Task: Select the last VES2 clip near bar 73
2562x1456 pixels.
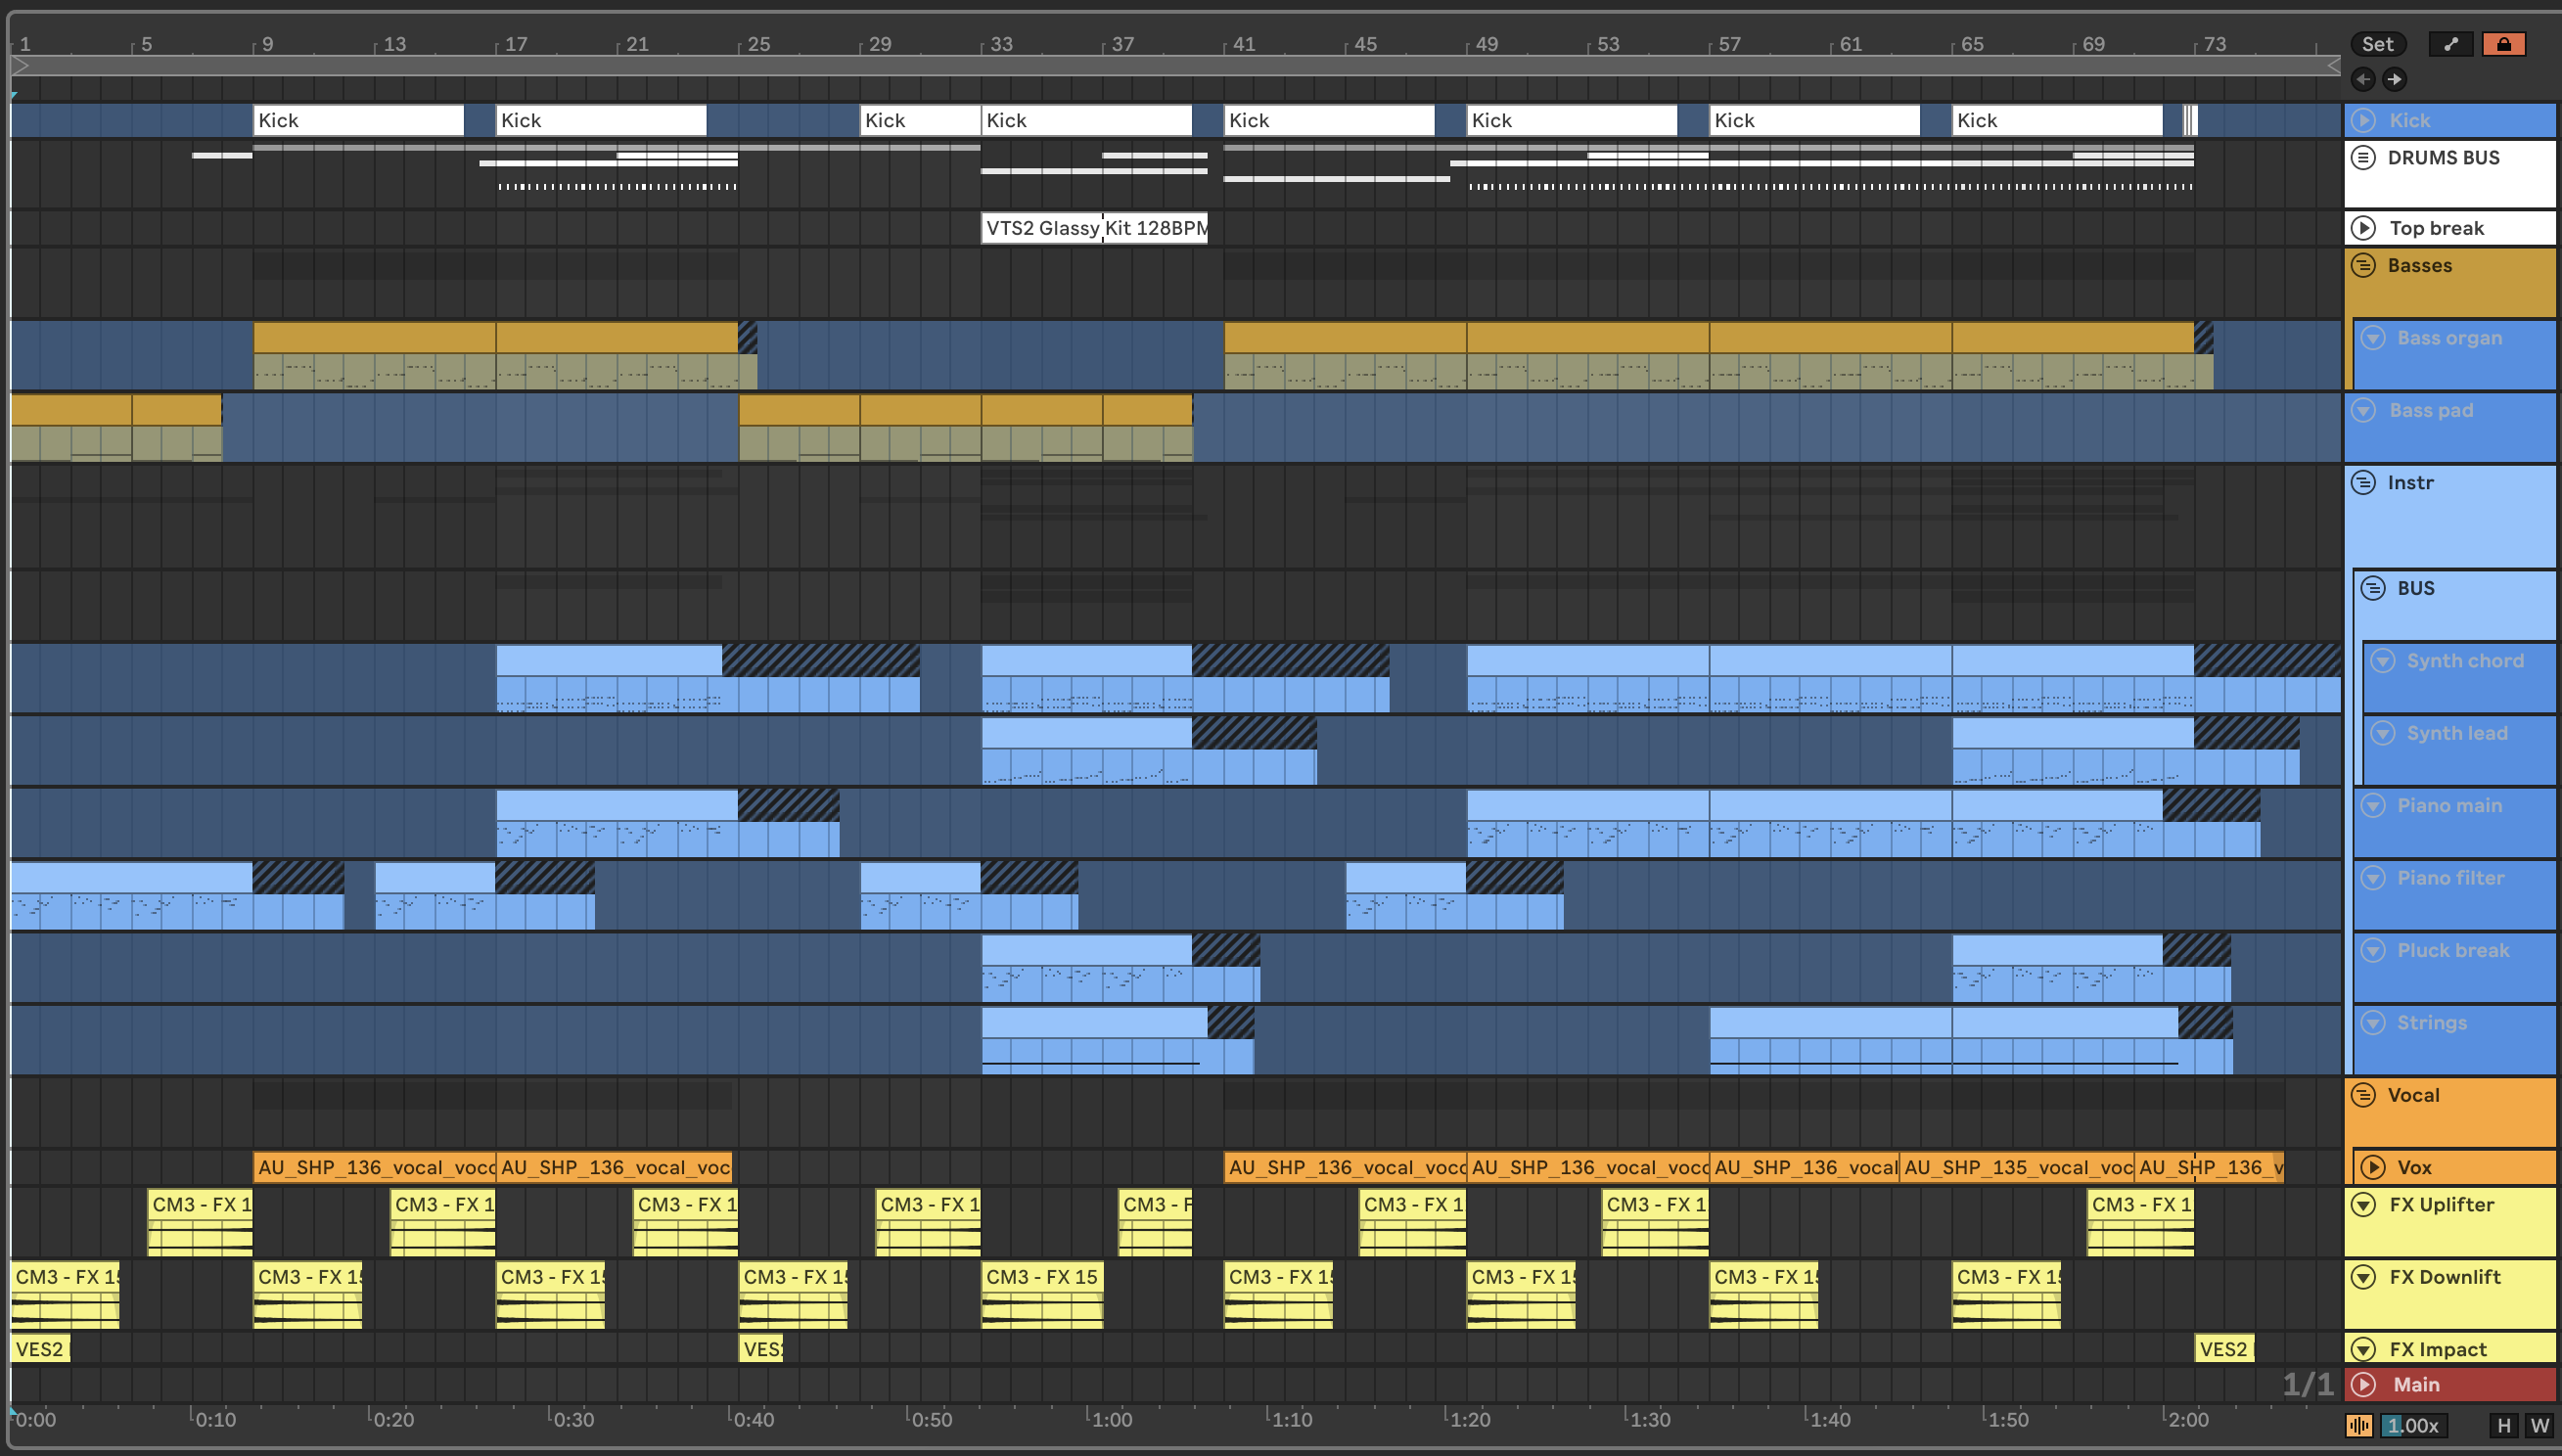Action: coord(2223,1349)
